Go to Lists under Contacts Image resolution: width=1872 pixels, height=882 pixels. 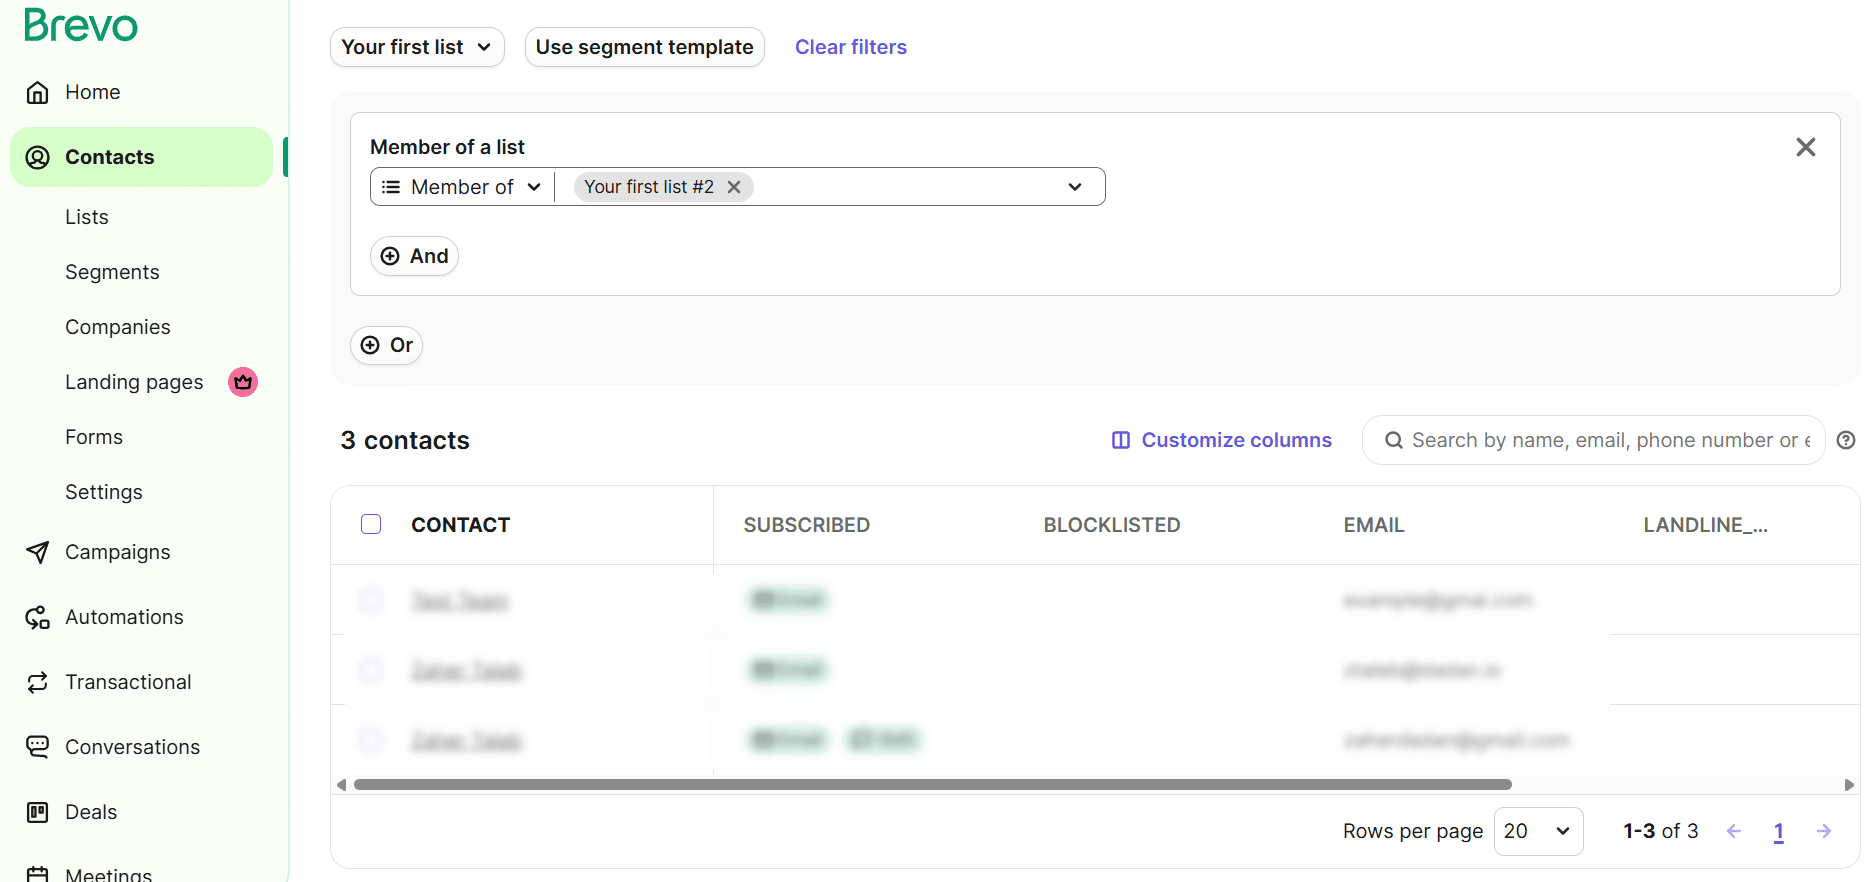(87, 217)
